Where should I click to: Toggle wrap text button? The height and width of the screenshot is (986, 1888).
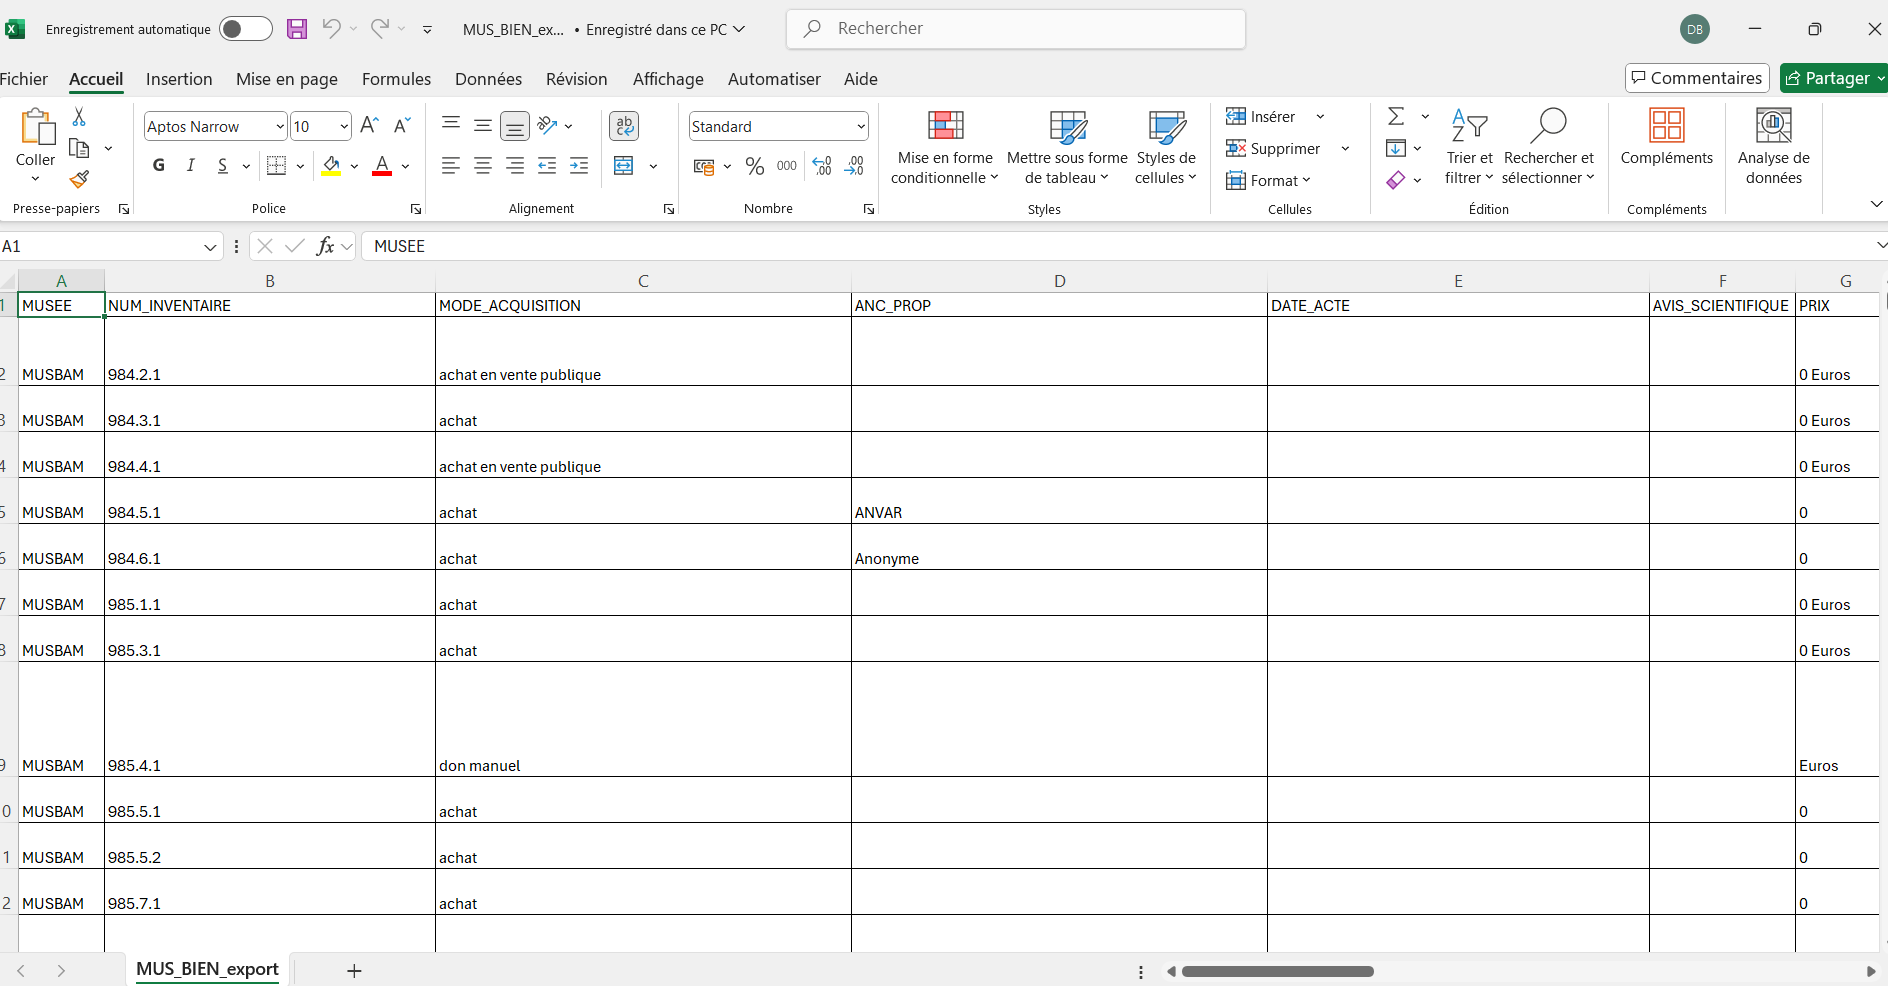tap(624, 126)
